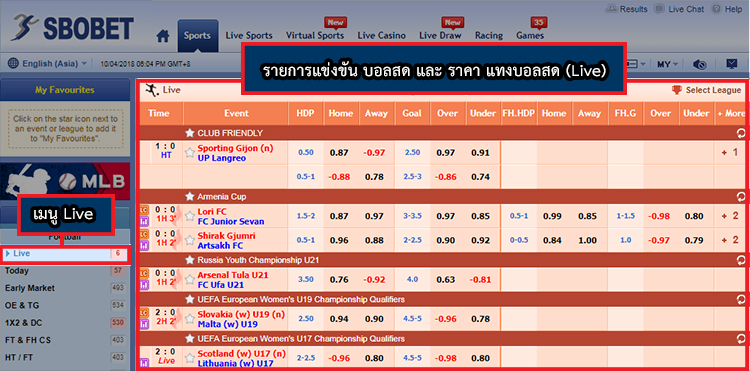Click the monitor icon at toolbar right

point(732,64)
